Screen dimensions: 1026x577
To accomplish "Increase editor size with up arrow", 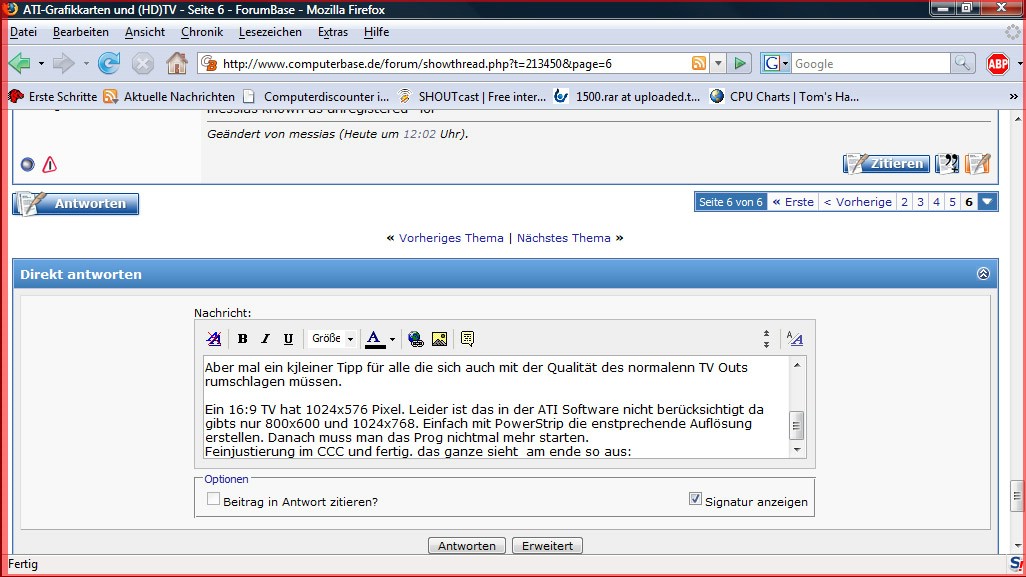I will pyautogui.click(x=766, y=334).
